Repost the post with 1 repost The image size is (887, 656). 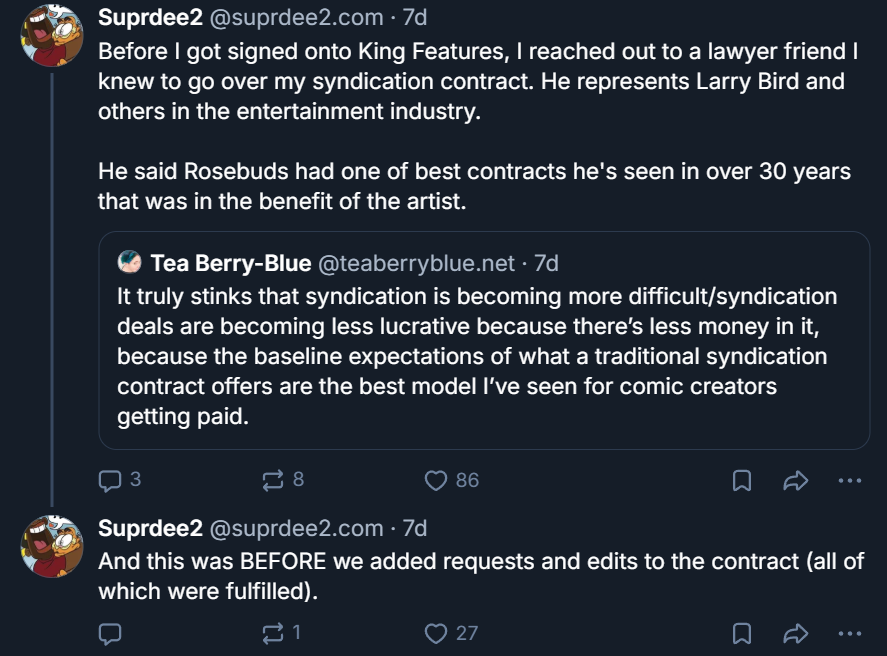tap(272, 633)
